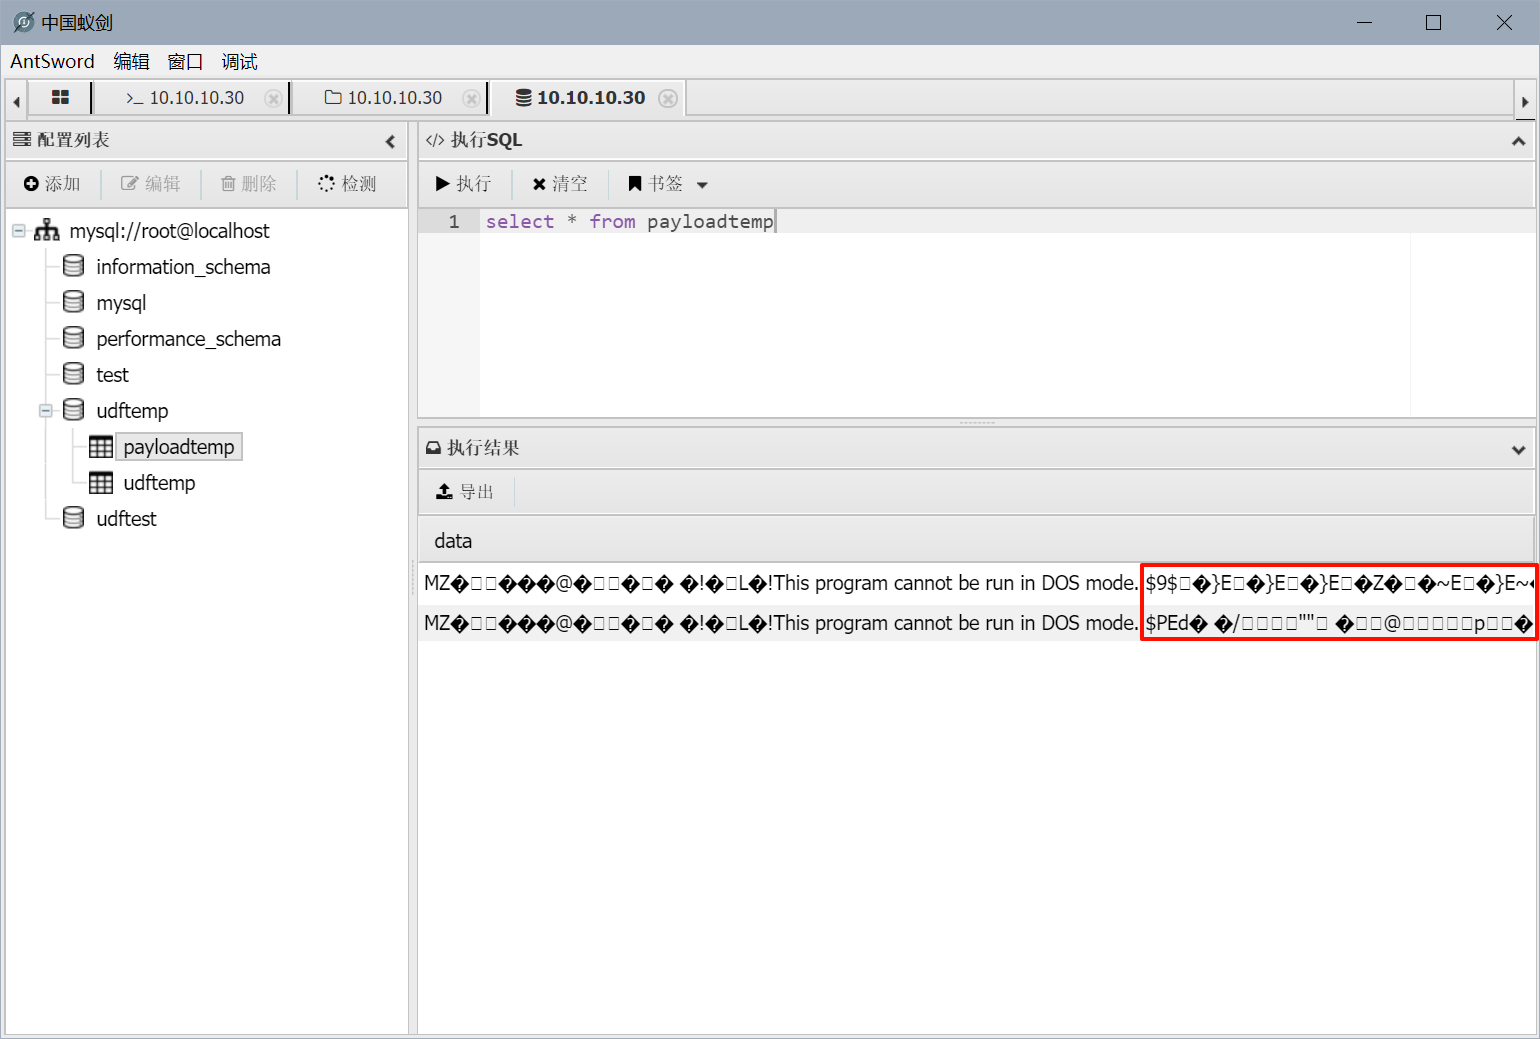This screenshot has height=1039, width=1540.
Task: Click the home grid icon tab
Action: point(60,98)
